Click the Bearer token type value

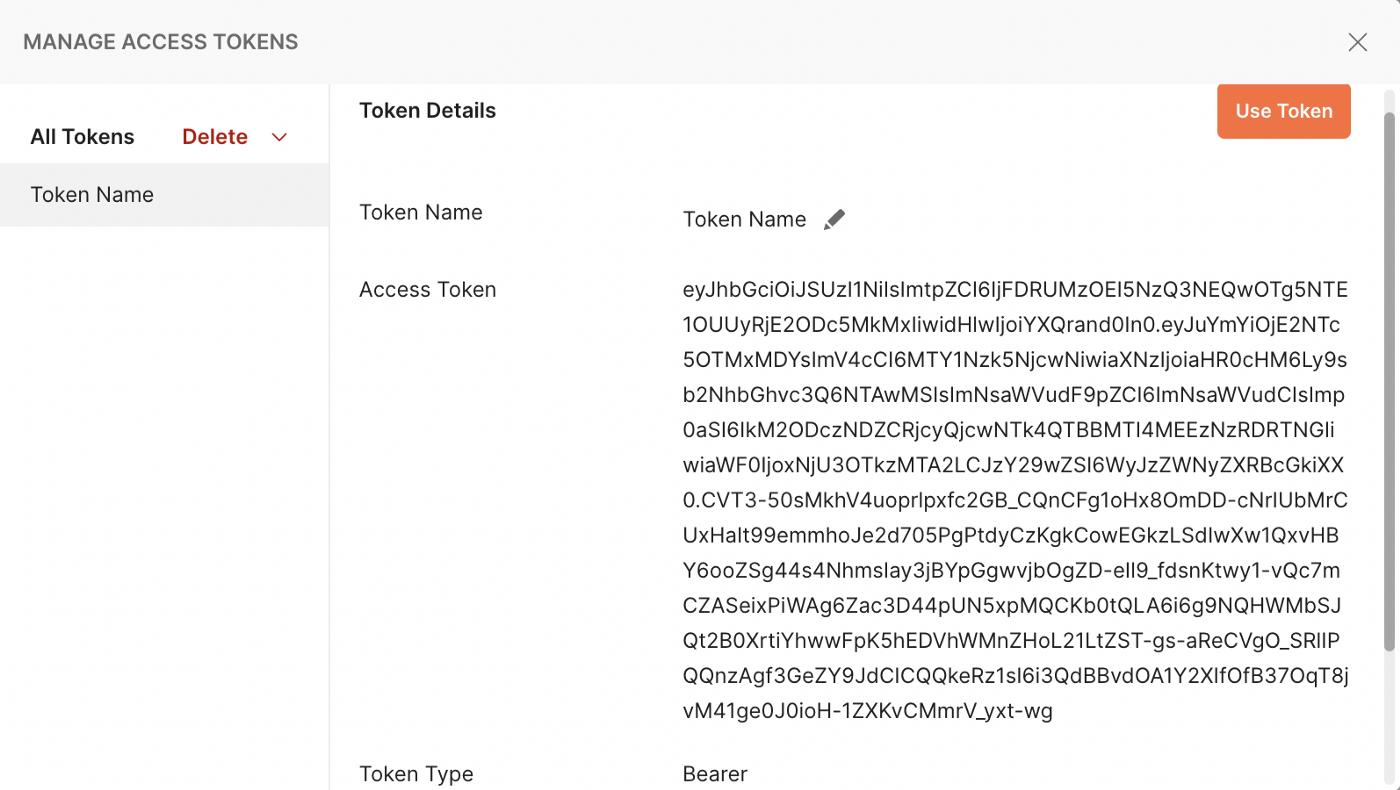715,774
